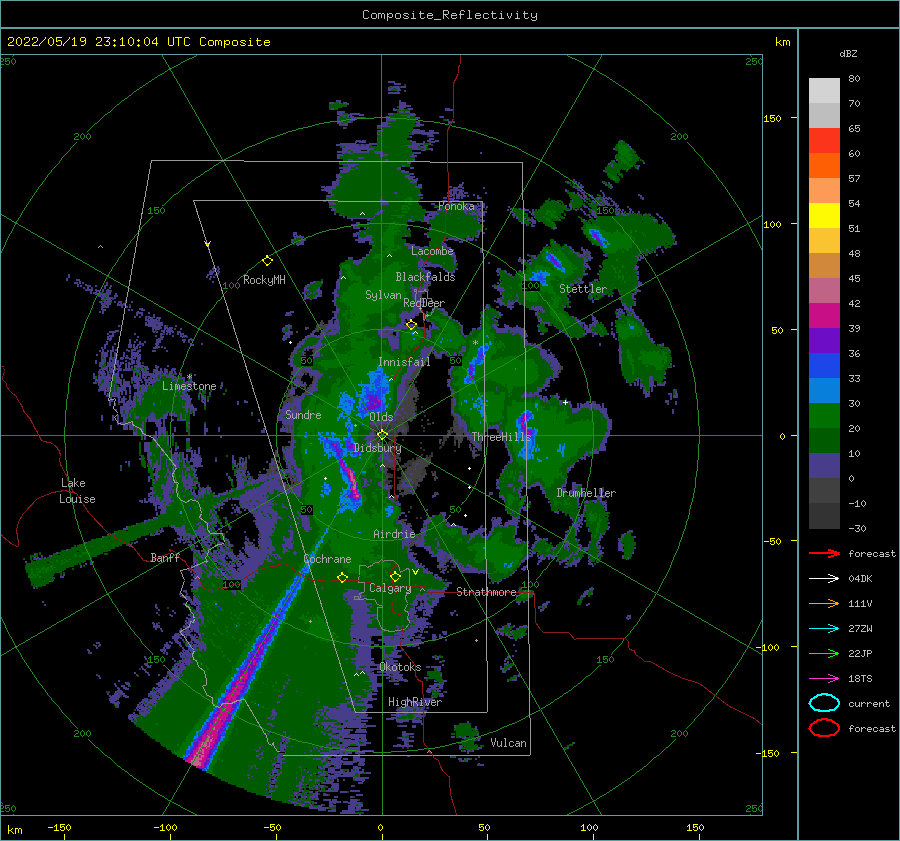Select the dark gray -10 dBZ swatch
The width and height of the screenshot is (900, 841).
click(824, 516)
